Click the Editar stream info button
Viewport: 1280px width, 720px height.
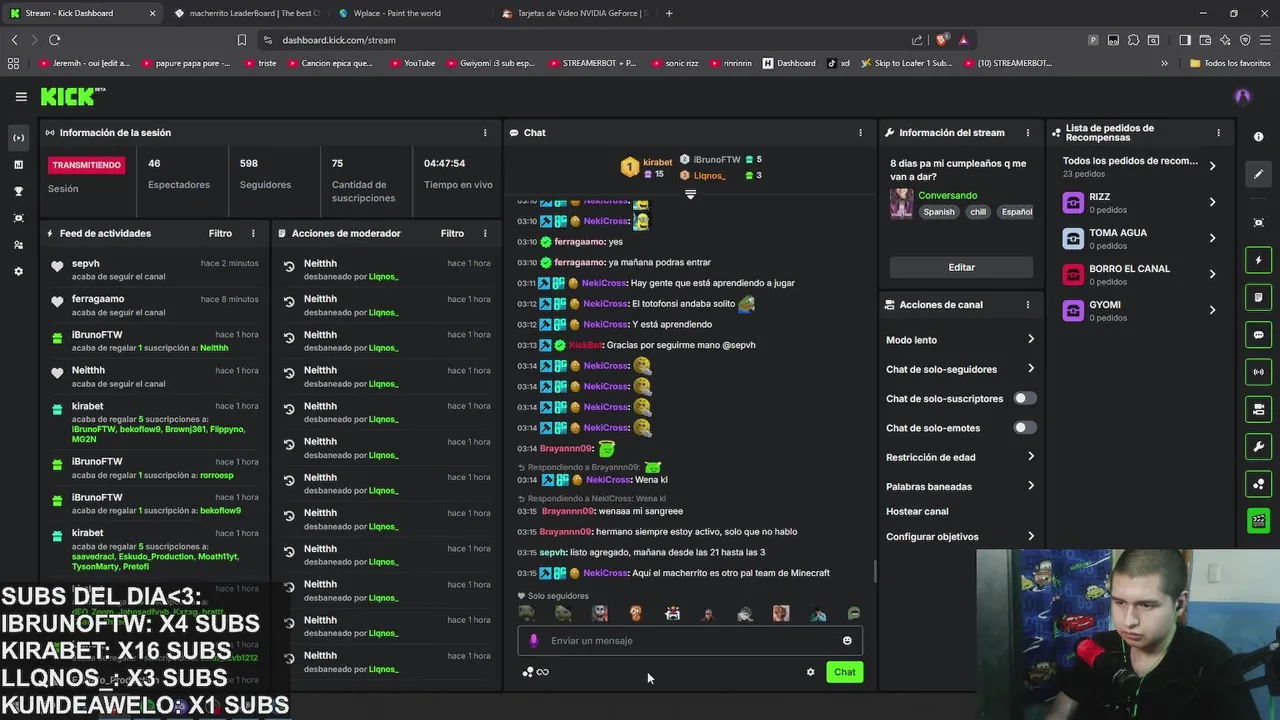click(961, 267)
